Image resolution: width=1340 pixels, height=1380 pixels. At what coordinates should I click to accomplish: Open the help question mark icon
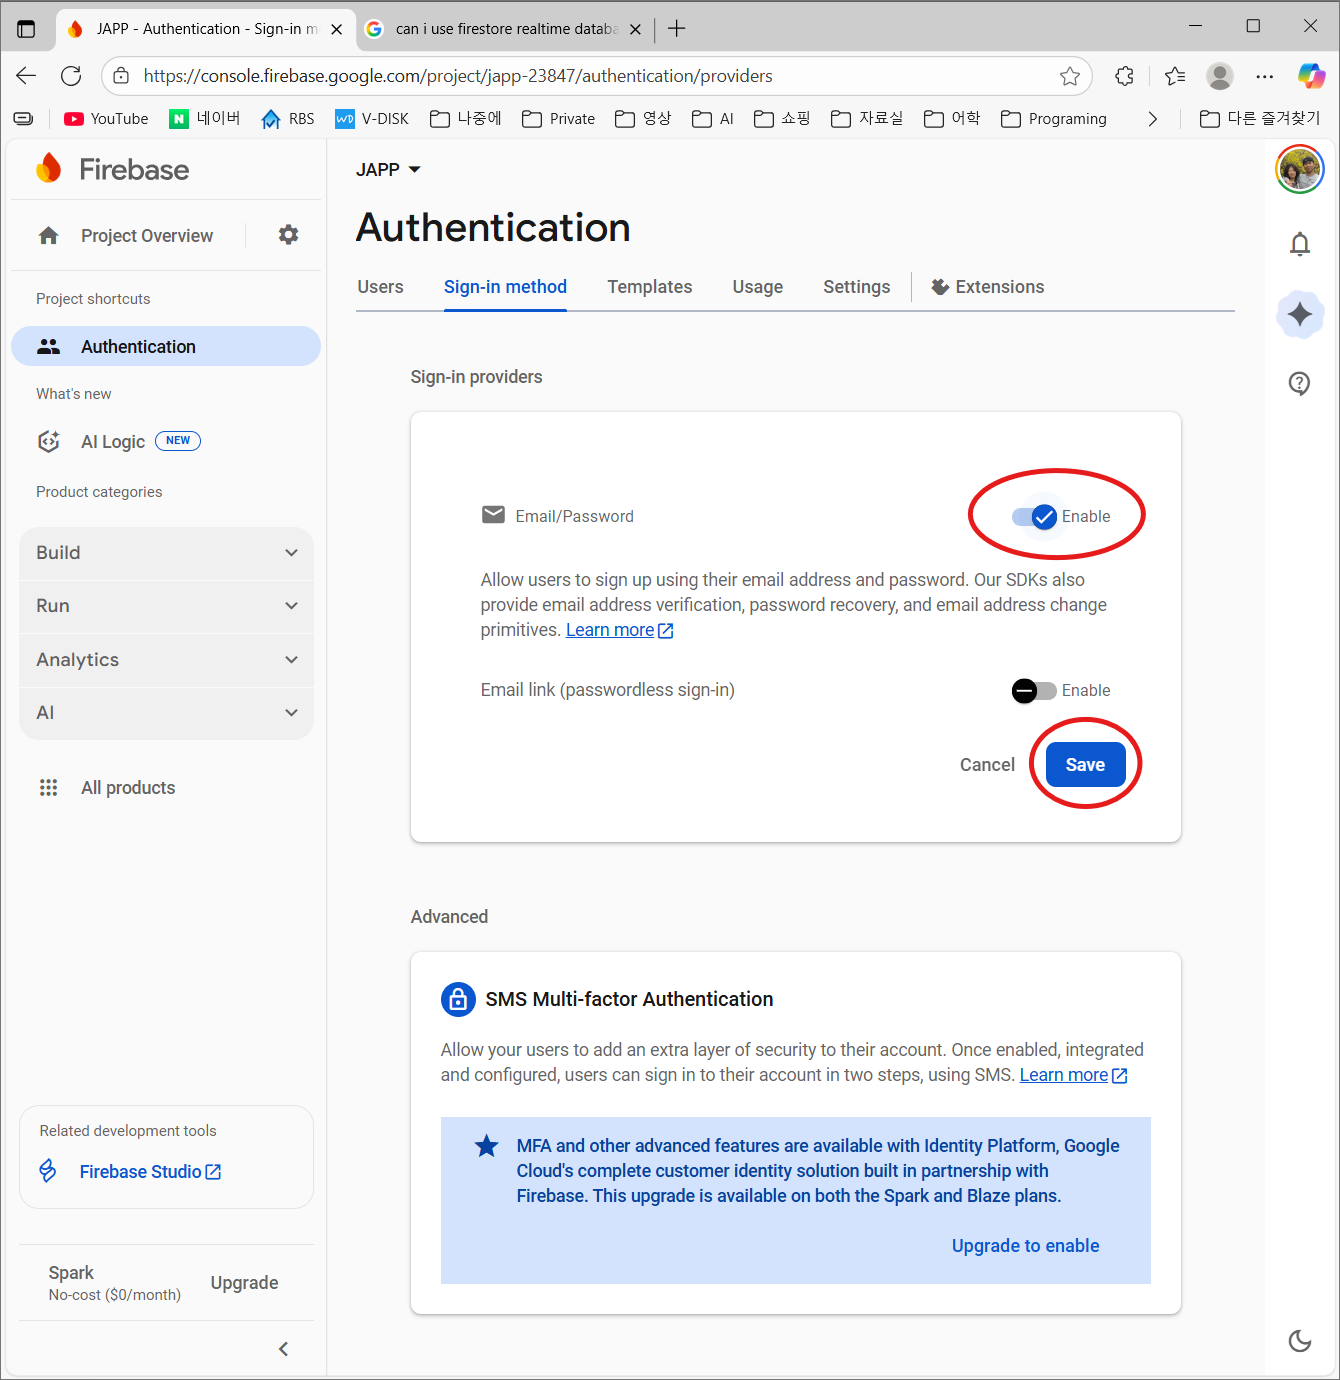[x=1300, y=383]
